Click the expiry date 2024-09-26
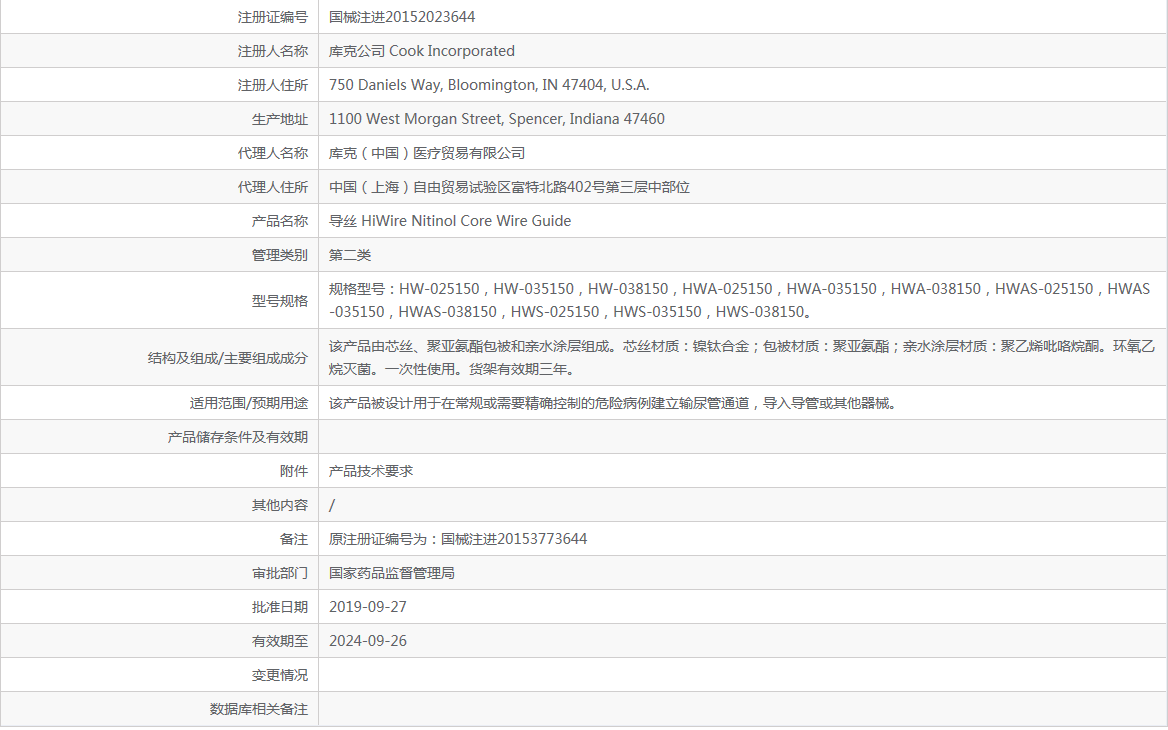The image size is (1168, 730). coord(368,640)
